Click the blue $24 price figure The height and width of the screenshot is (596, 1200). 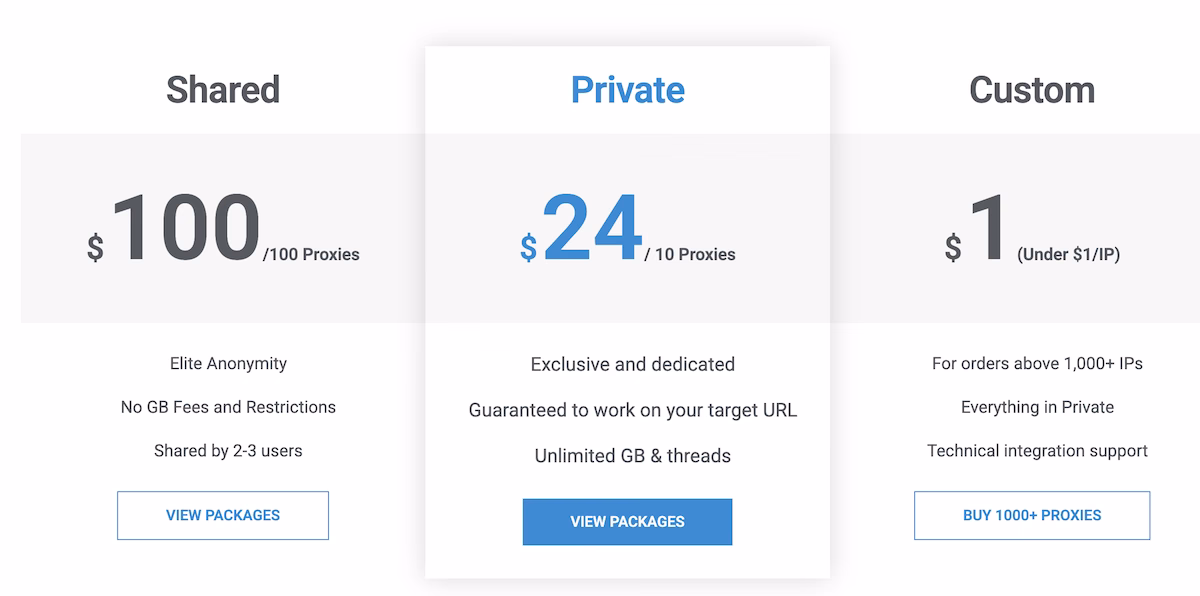pyautogui.click(x=592, y=230)
